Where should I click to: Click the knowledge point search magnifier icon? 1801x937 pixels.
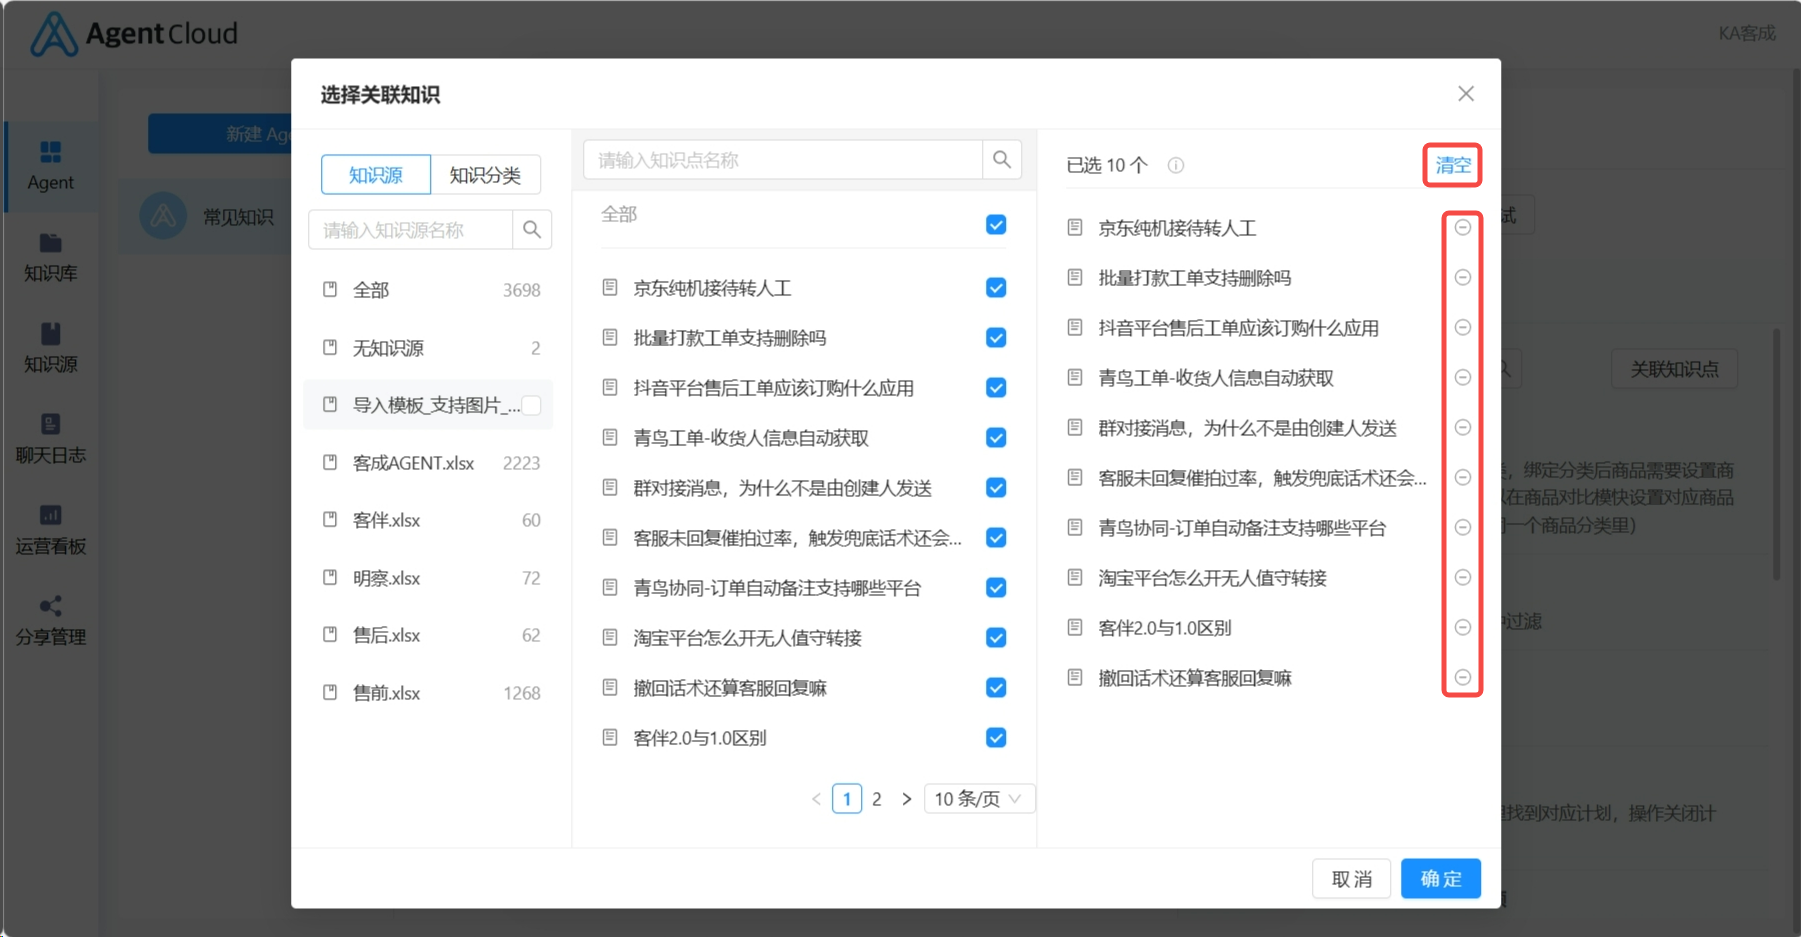click(x=1001, y=160)
